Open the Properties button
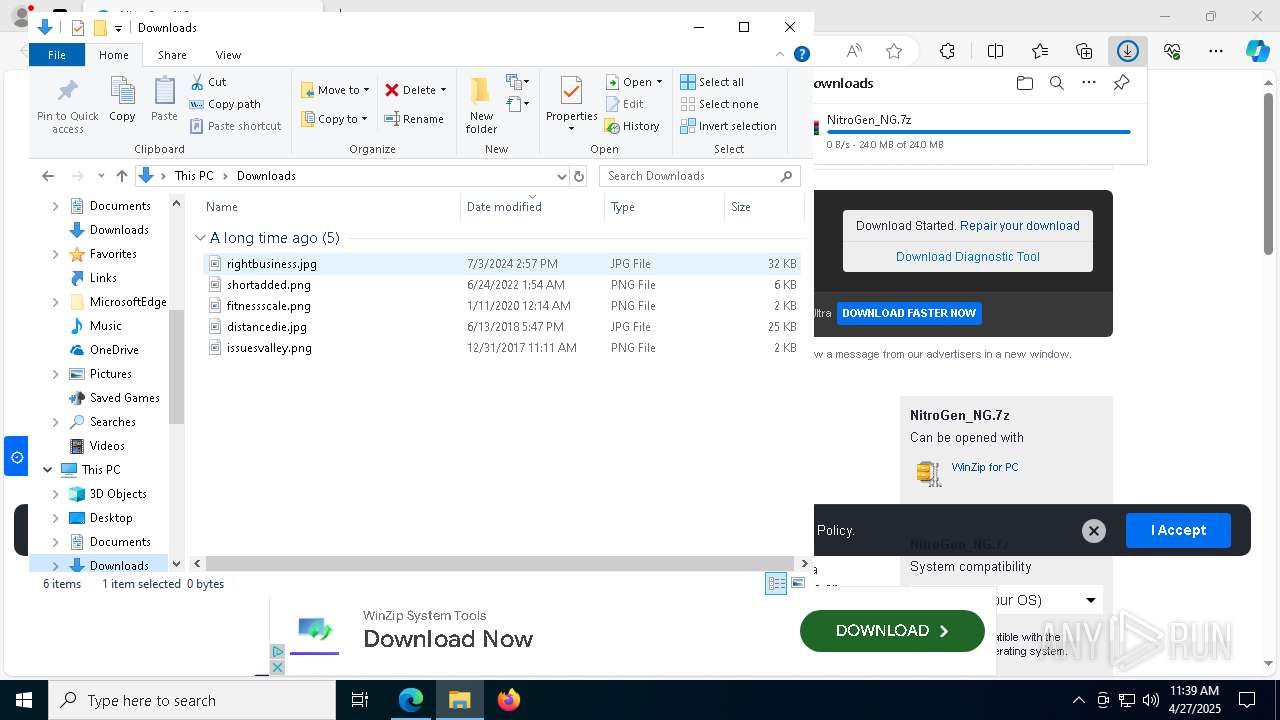The height and width of the screenshot is (720, 1280). pos(571,103)
